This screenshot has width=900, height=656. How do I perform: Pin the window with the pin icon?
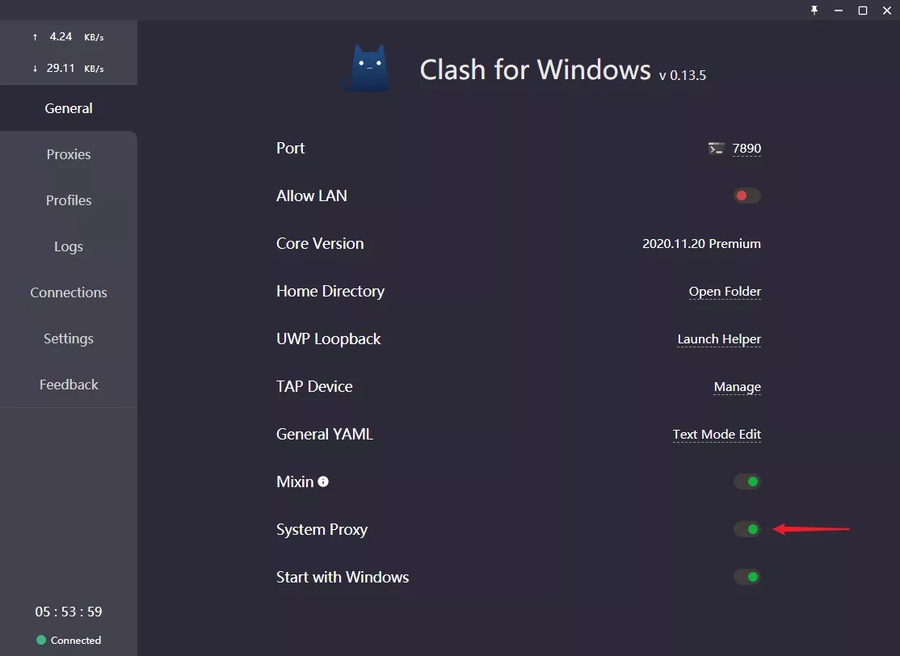click(x=815, y=10)
